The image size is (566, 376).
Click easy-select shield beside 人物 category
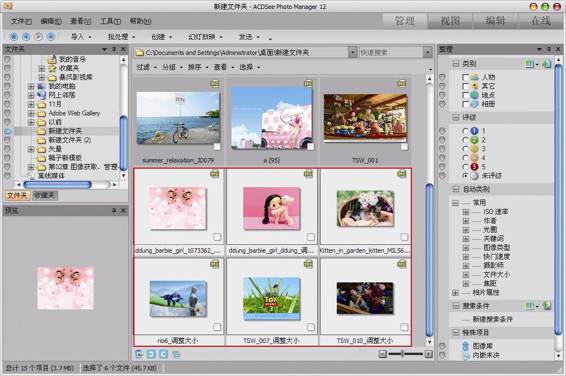click(442, 77)
